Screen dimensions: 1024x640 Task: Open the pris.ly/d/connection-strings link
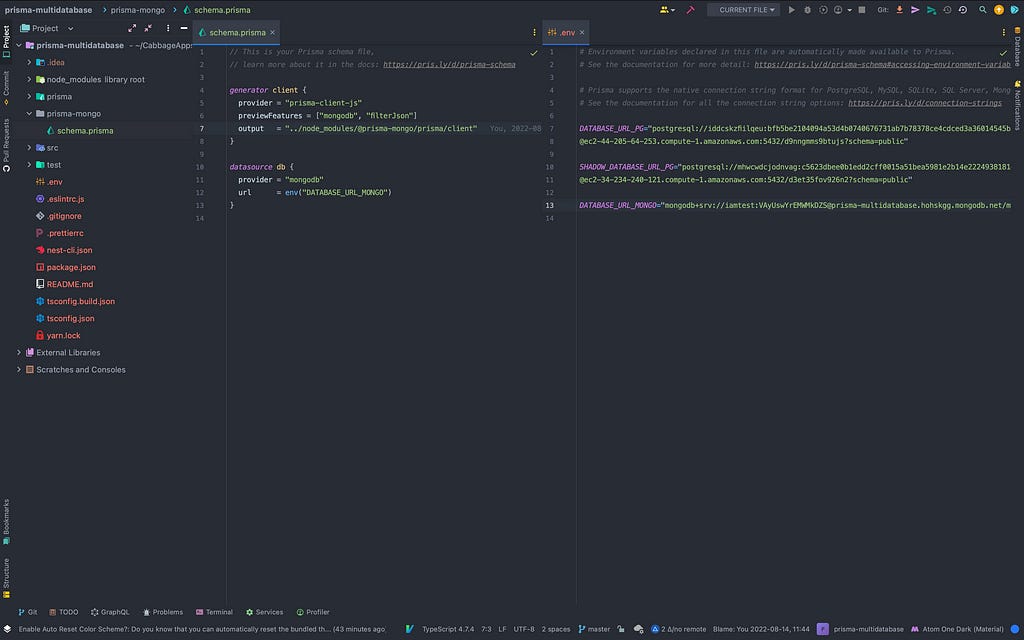coord(924,102)
